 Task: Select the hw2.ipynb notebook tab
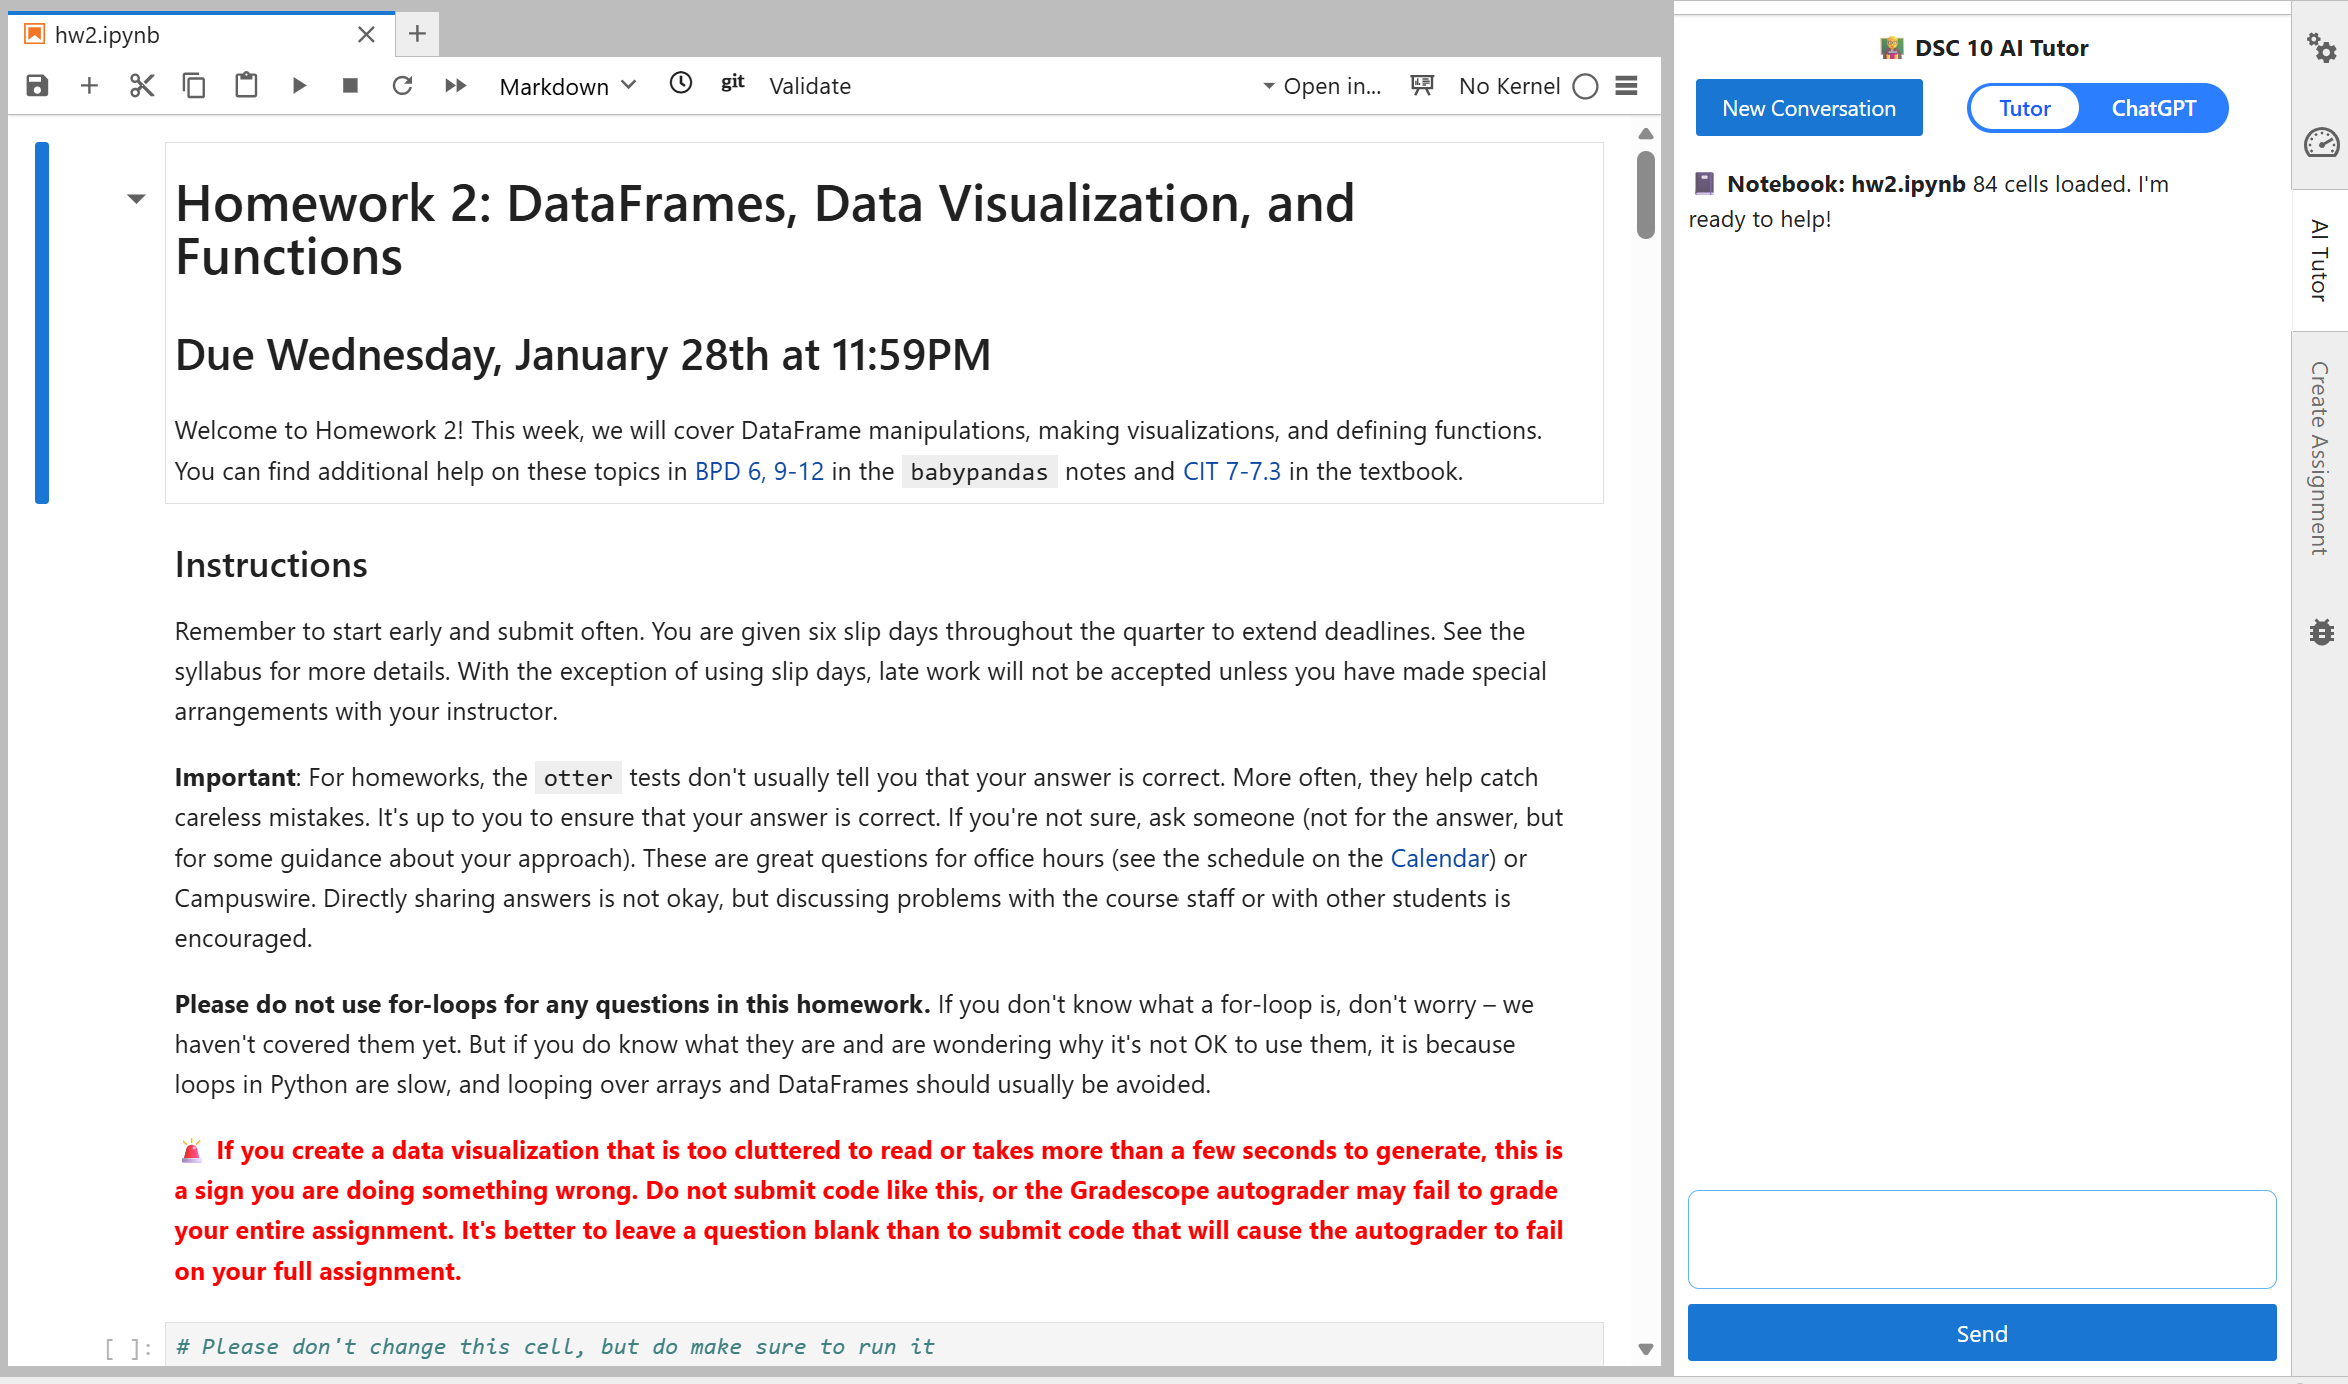[107, 35]
